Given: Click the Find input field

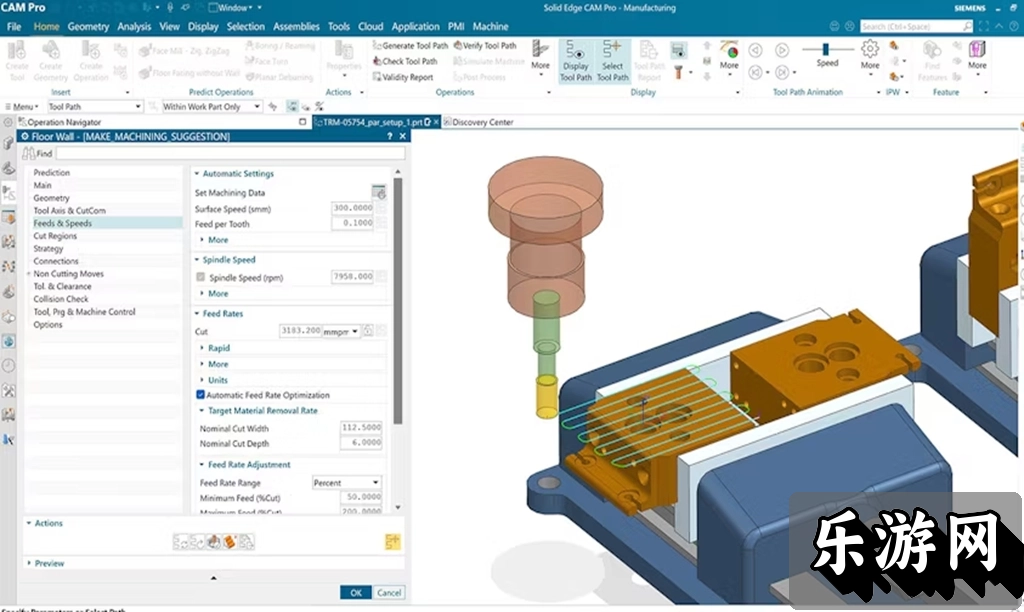Looking at the screenshot, I should point(230,153).
